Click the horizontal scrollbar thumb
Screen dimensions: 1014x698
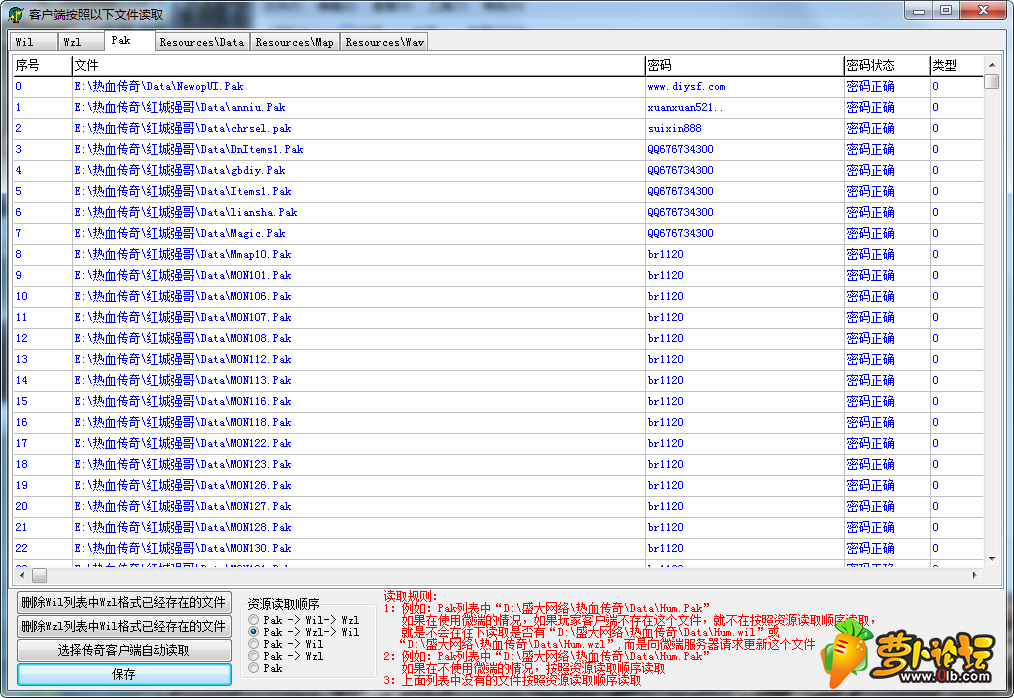pyautogui.click(x=39, y=575)
